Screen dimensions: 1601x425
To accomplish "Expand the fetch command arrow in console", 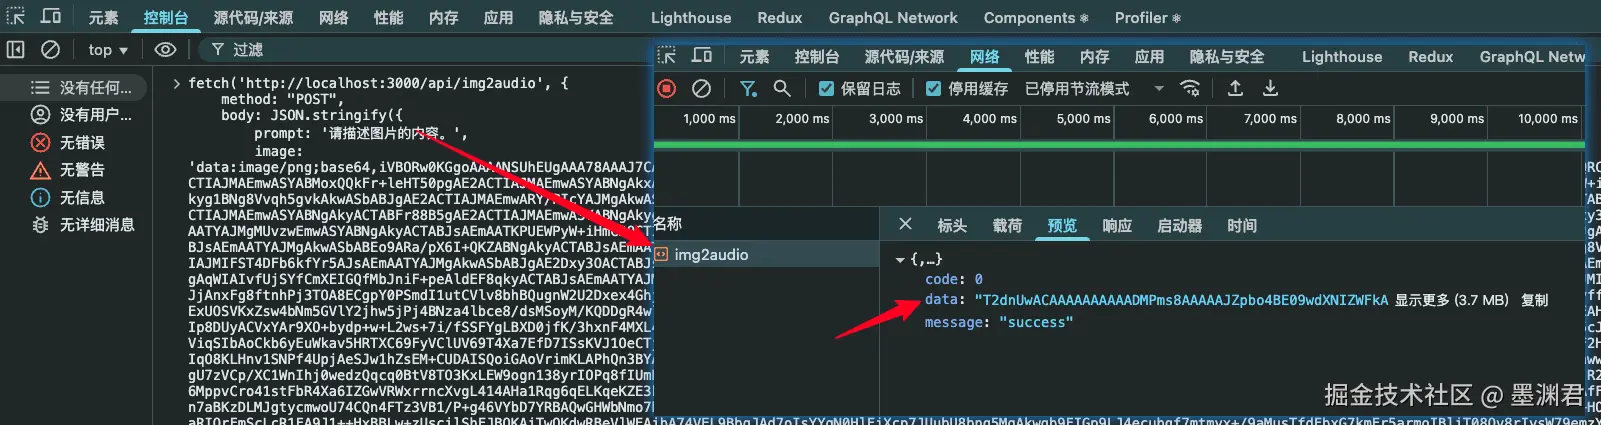I will click(177, 84).
